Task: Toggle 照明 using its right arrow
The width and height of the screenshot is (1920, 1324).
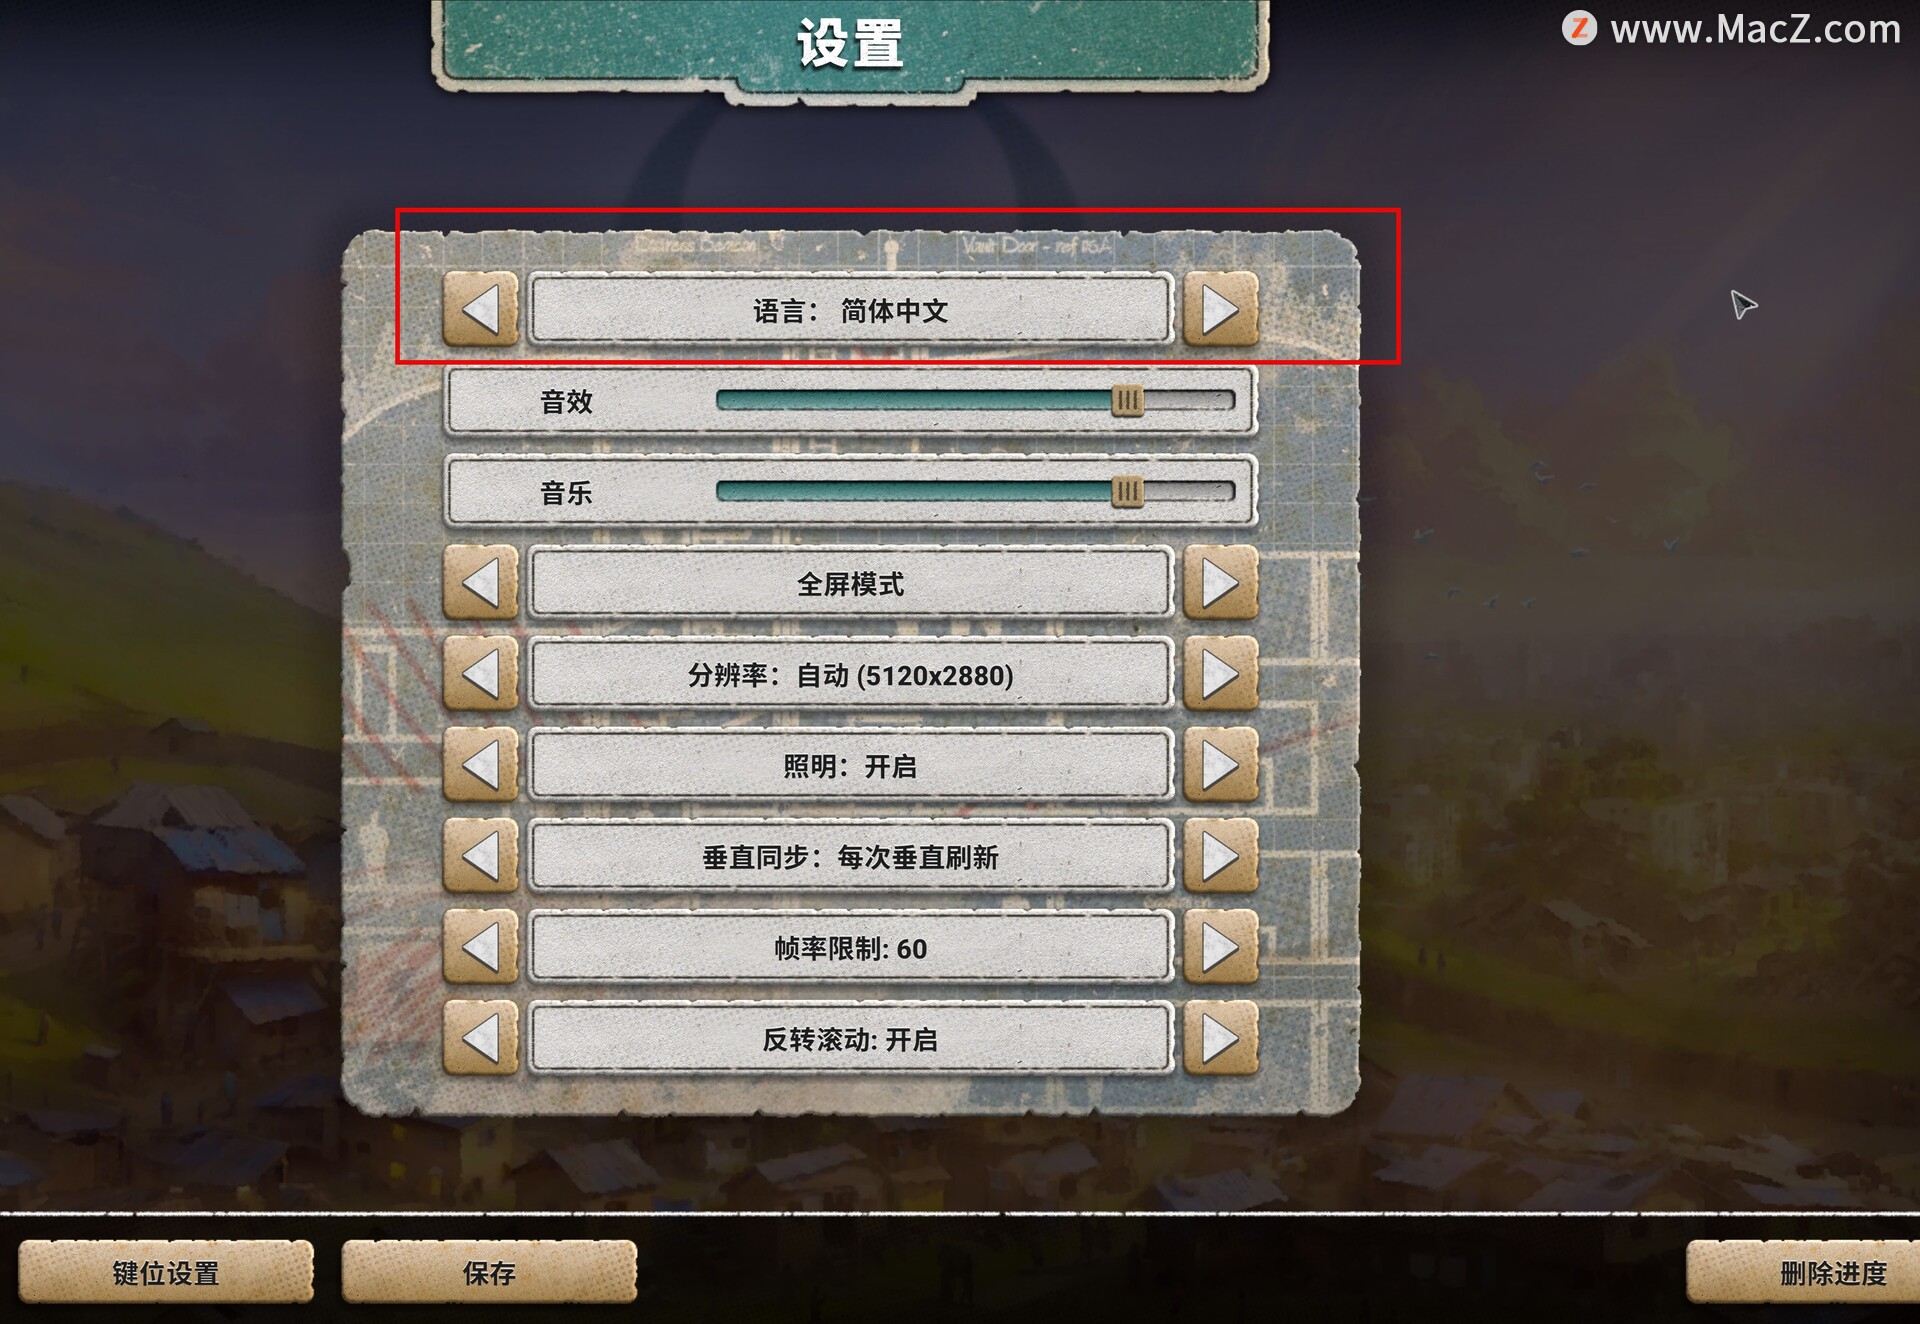Action: tap(1220, 765)
